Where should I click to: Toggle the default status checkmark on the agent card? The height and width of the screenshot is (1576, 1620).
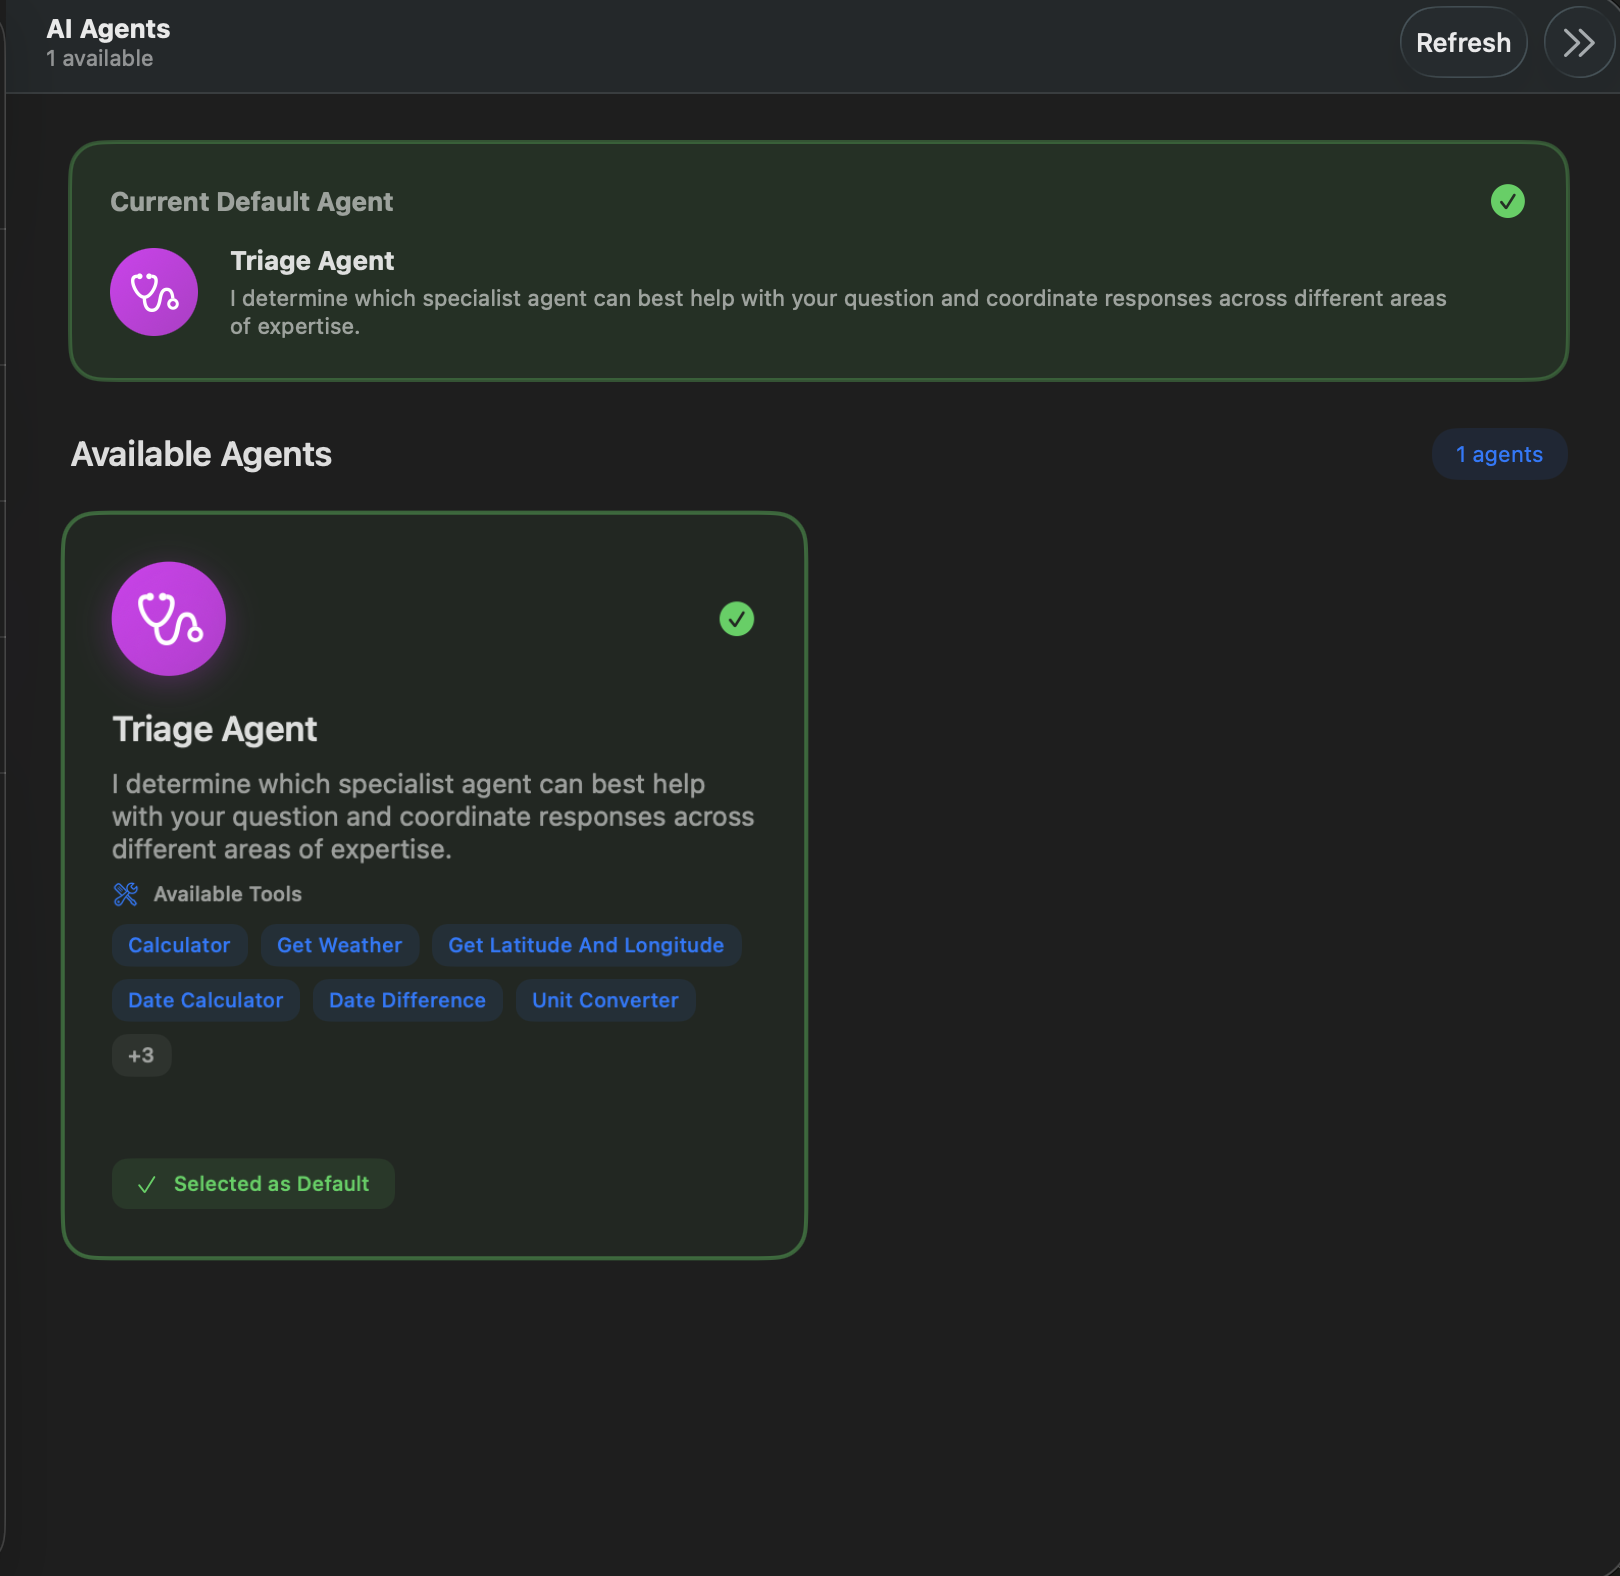point(737,619)
